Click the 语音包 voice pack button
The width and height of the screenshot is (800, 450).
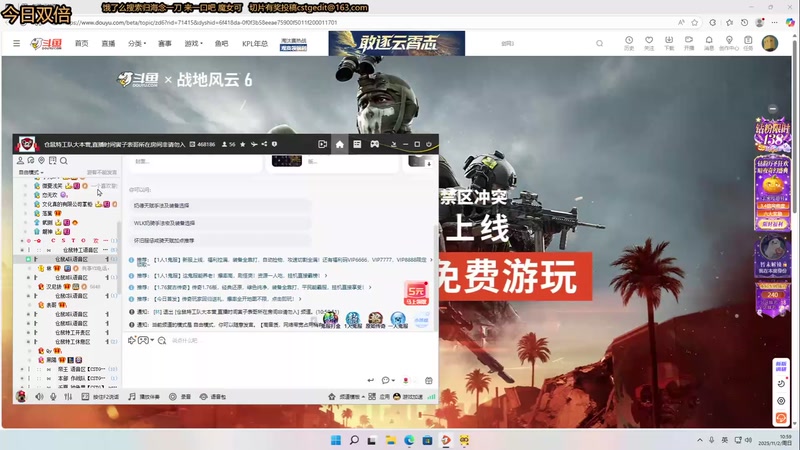pos(213,396)
